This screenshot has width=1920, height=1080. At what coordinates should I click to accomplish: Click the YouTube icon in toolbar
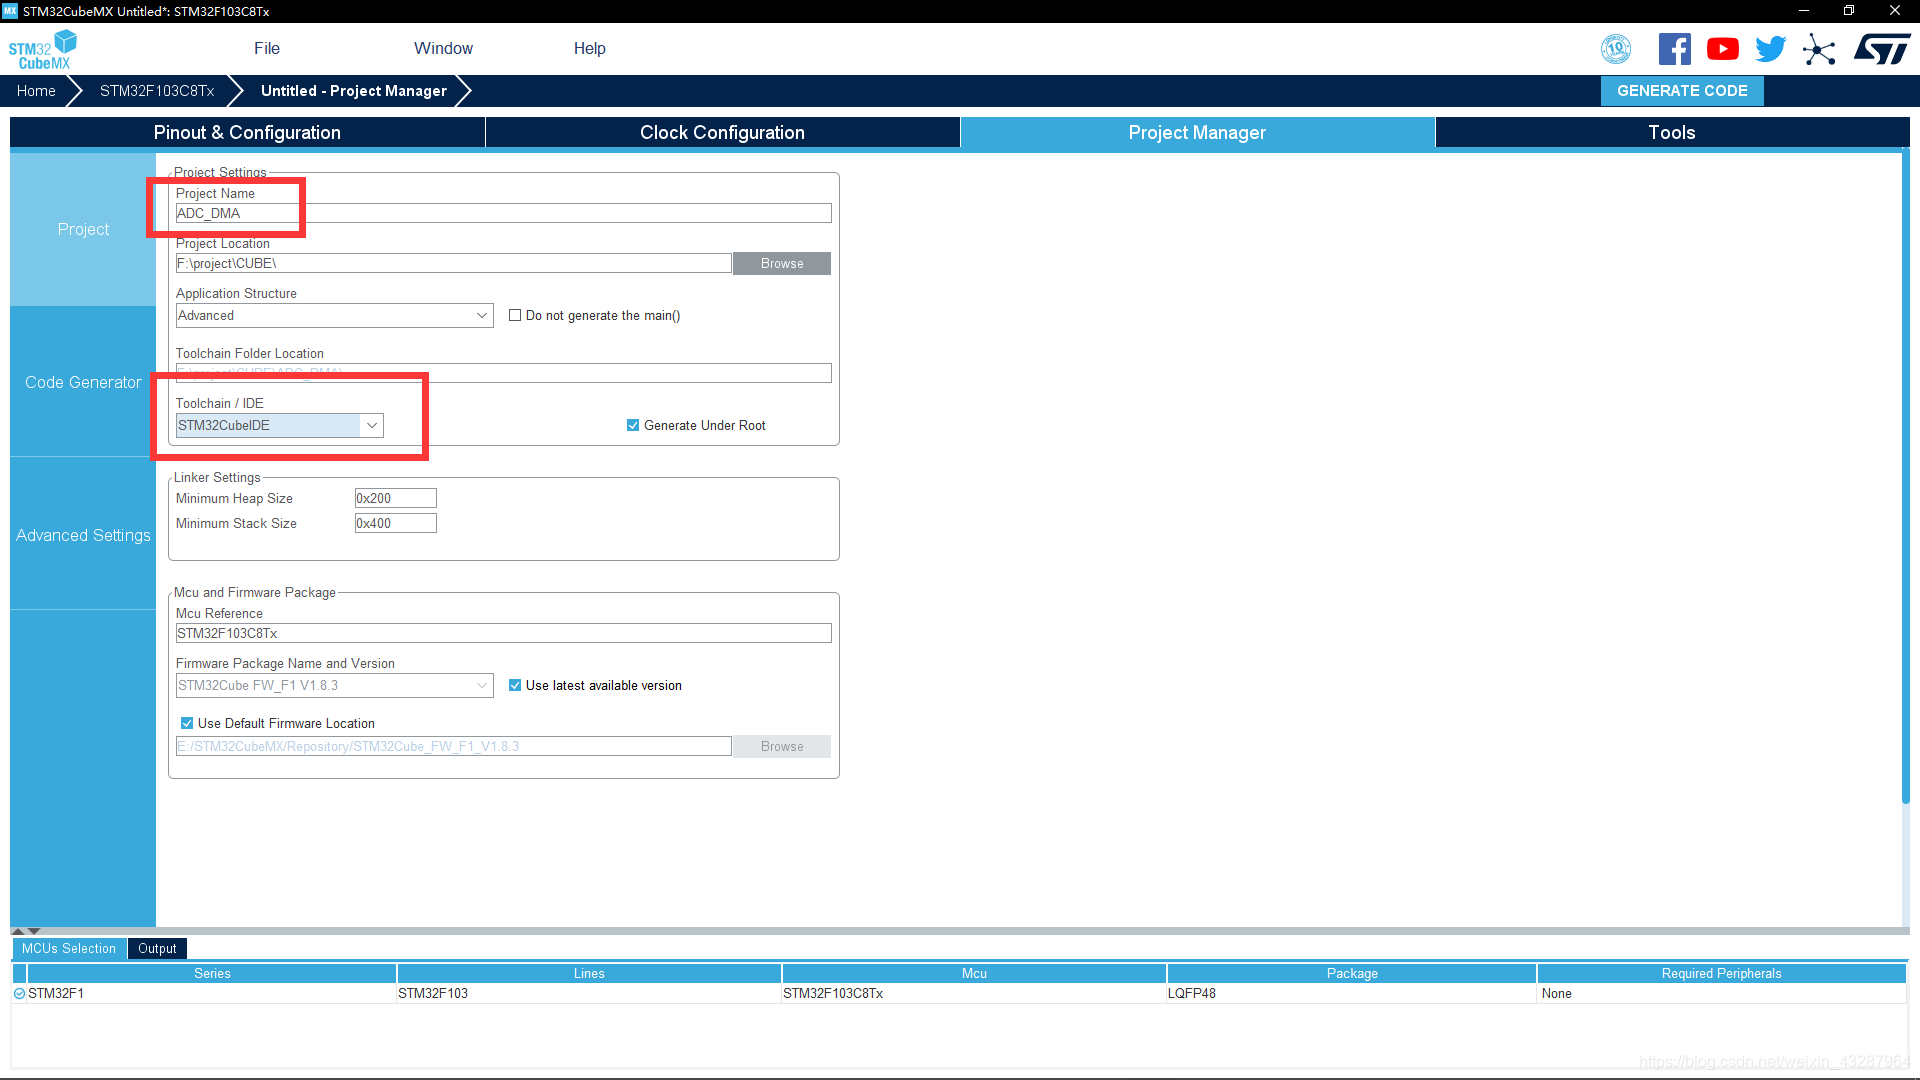click(x=1722, y=50)
